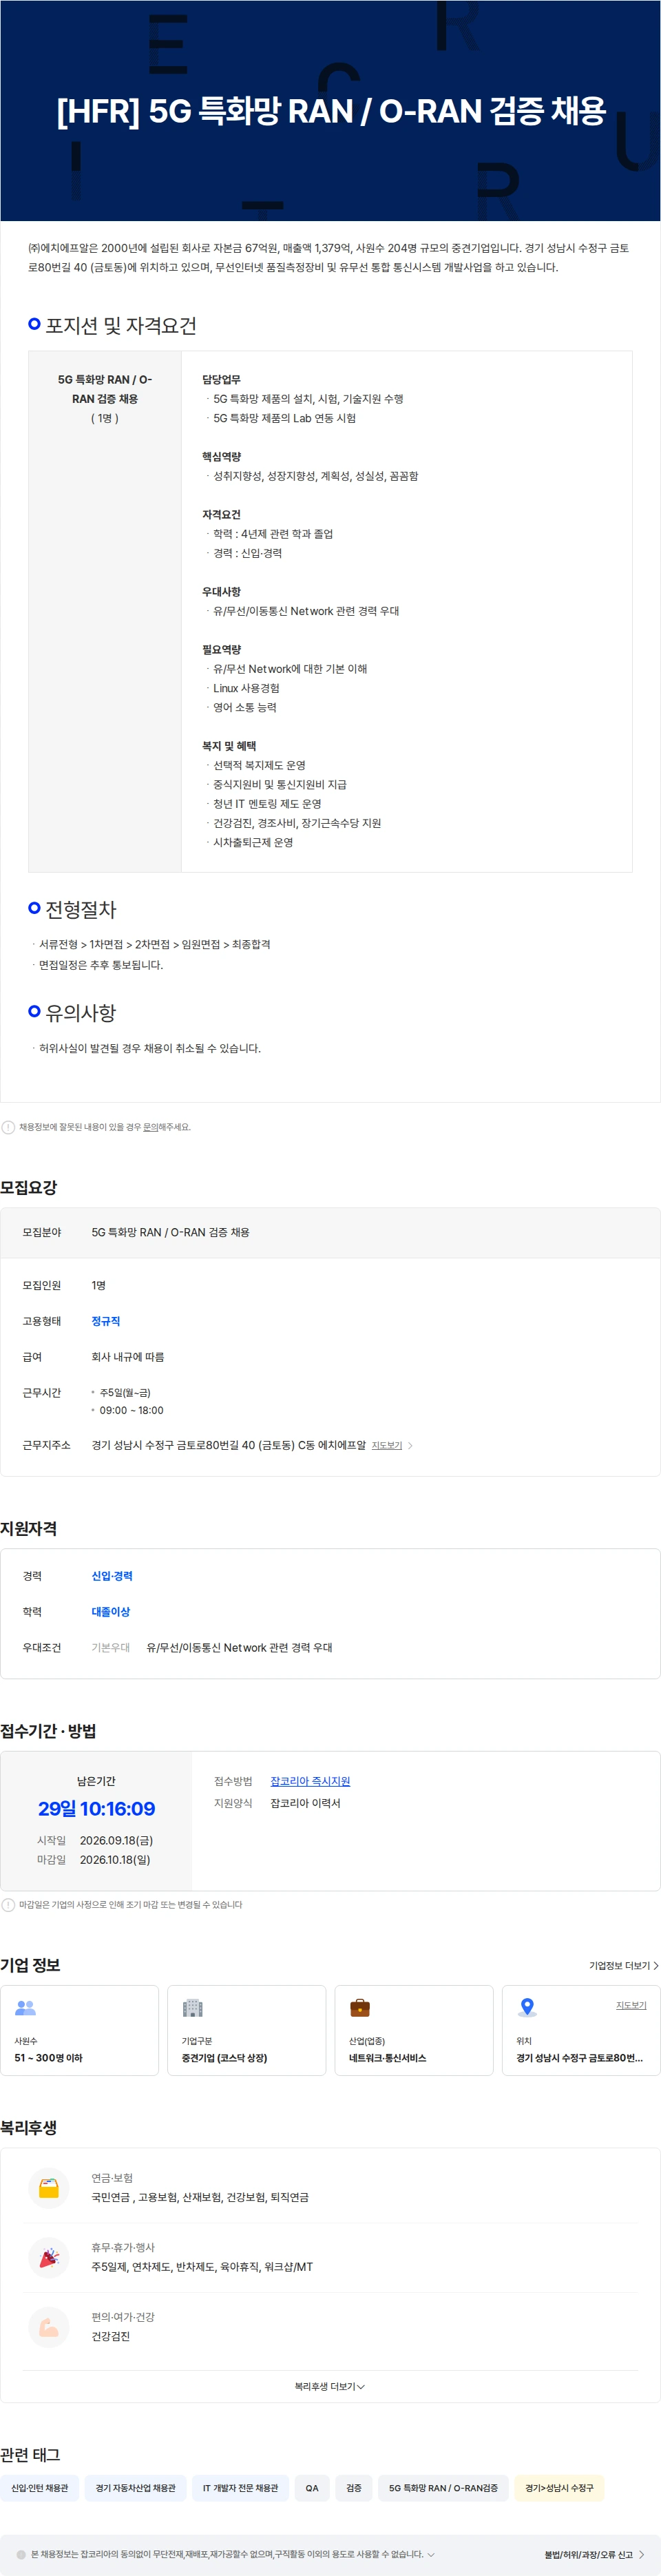Click the start date 2026.09.18(금)
This screenshot has width=661, height=2576.
(116, 1840)
